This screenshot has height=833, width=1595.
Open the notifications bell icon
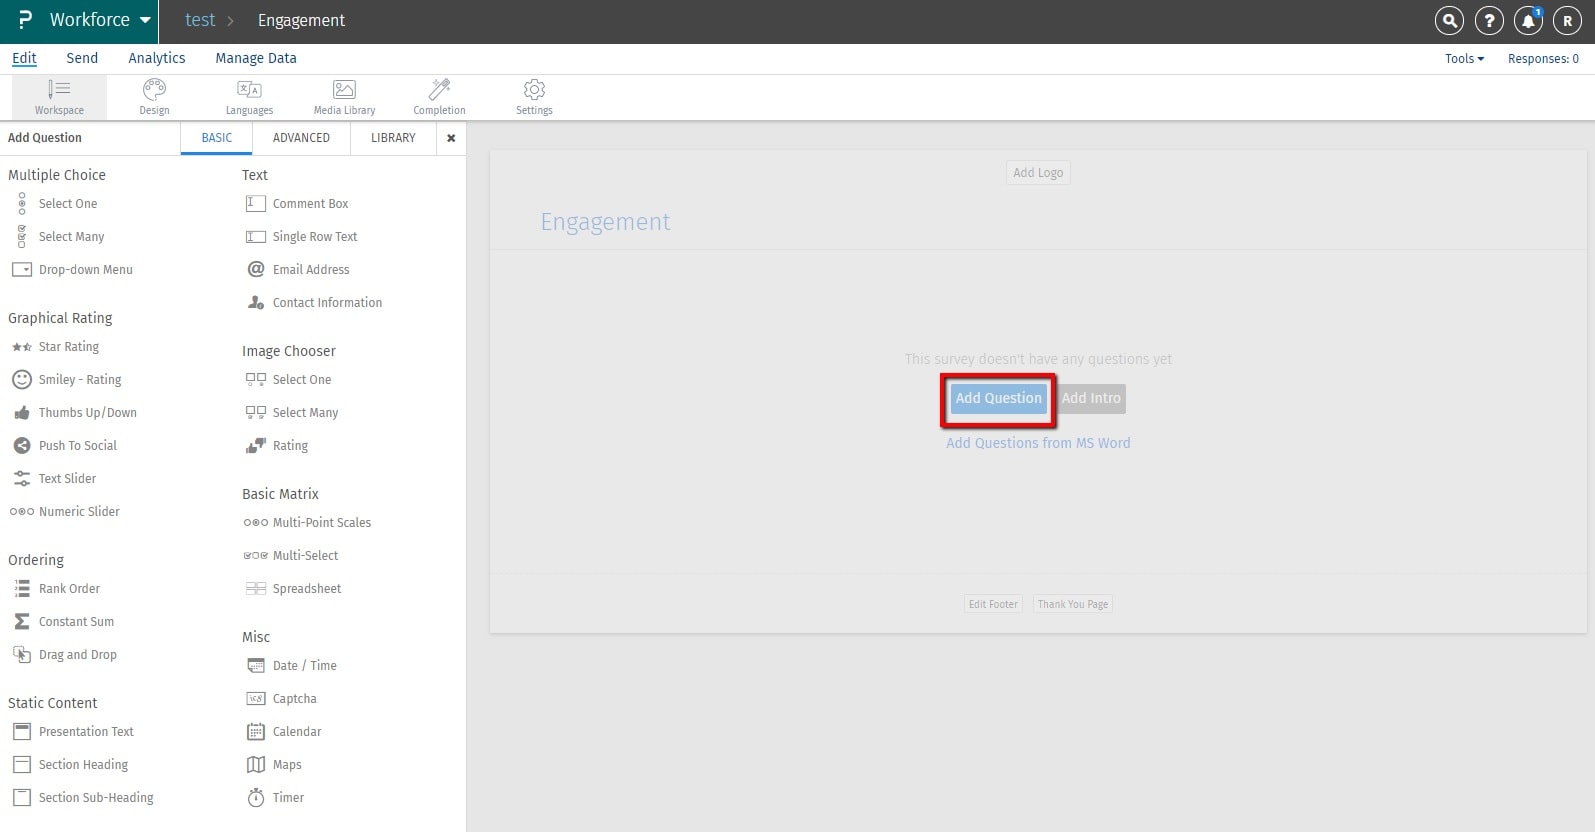1528,20
